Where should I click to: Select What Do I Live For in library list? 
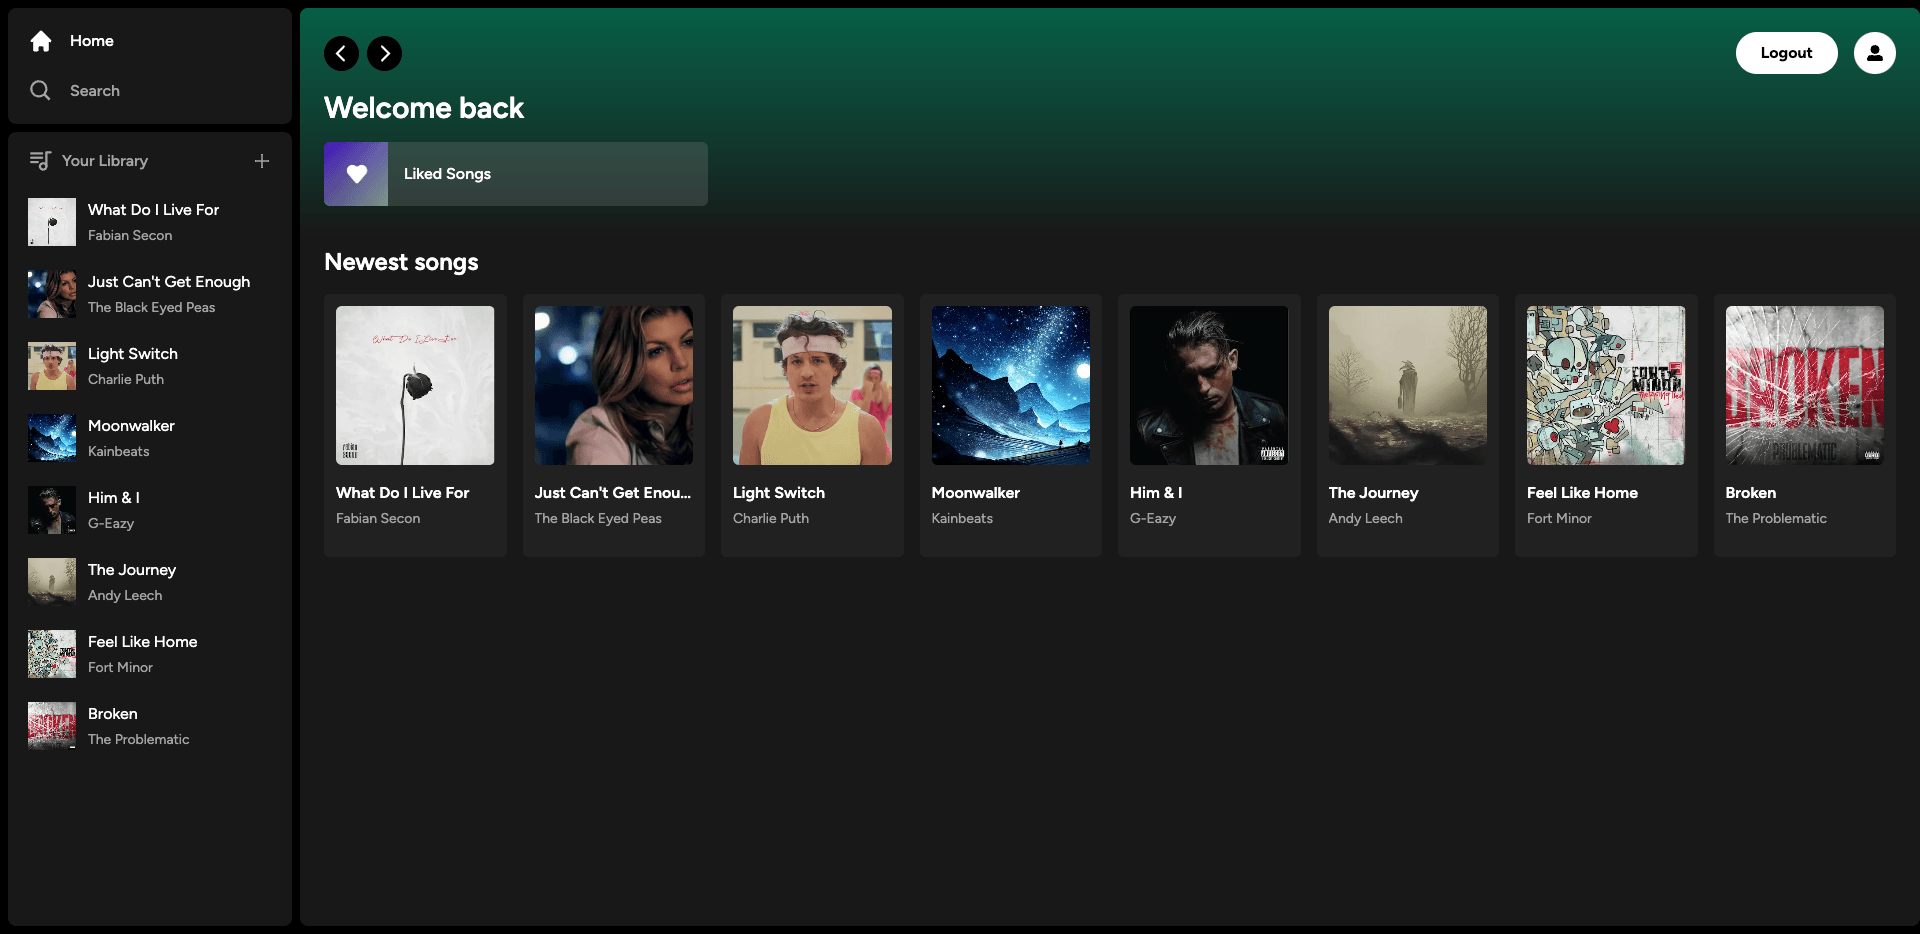click(x=150, y=222)
